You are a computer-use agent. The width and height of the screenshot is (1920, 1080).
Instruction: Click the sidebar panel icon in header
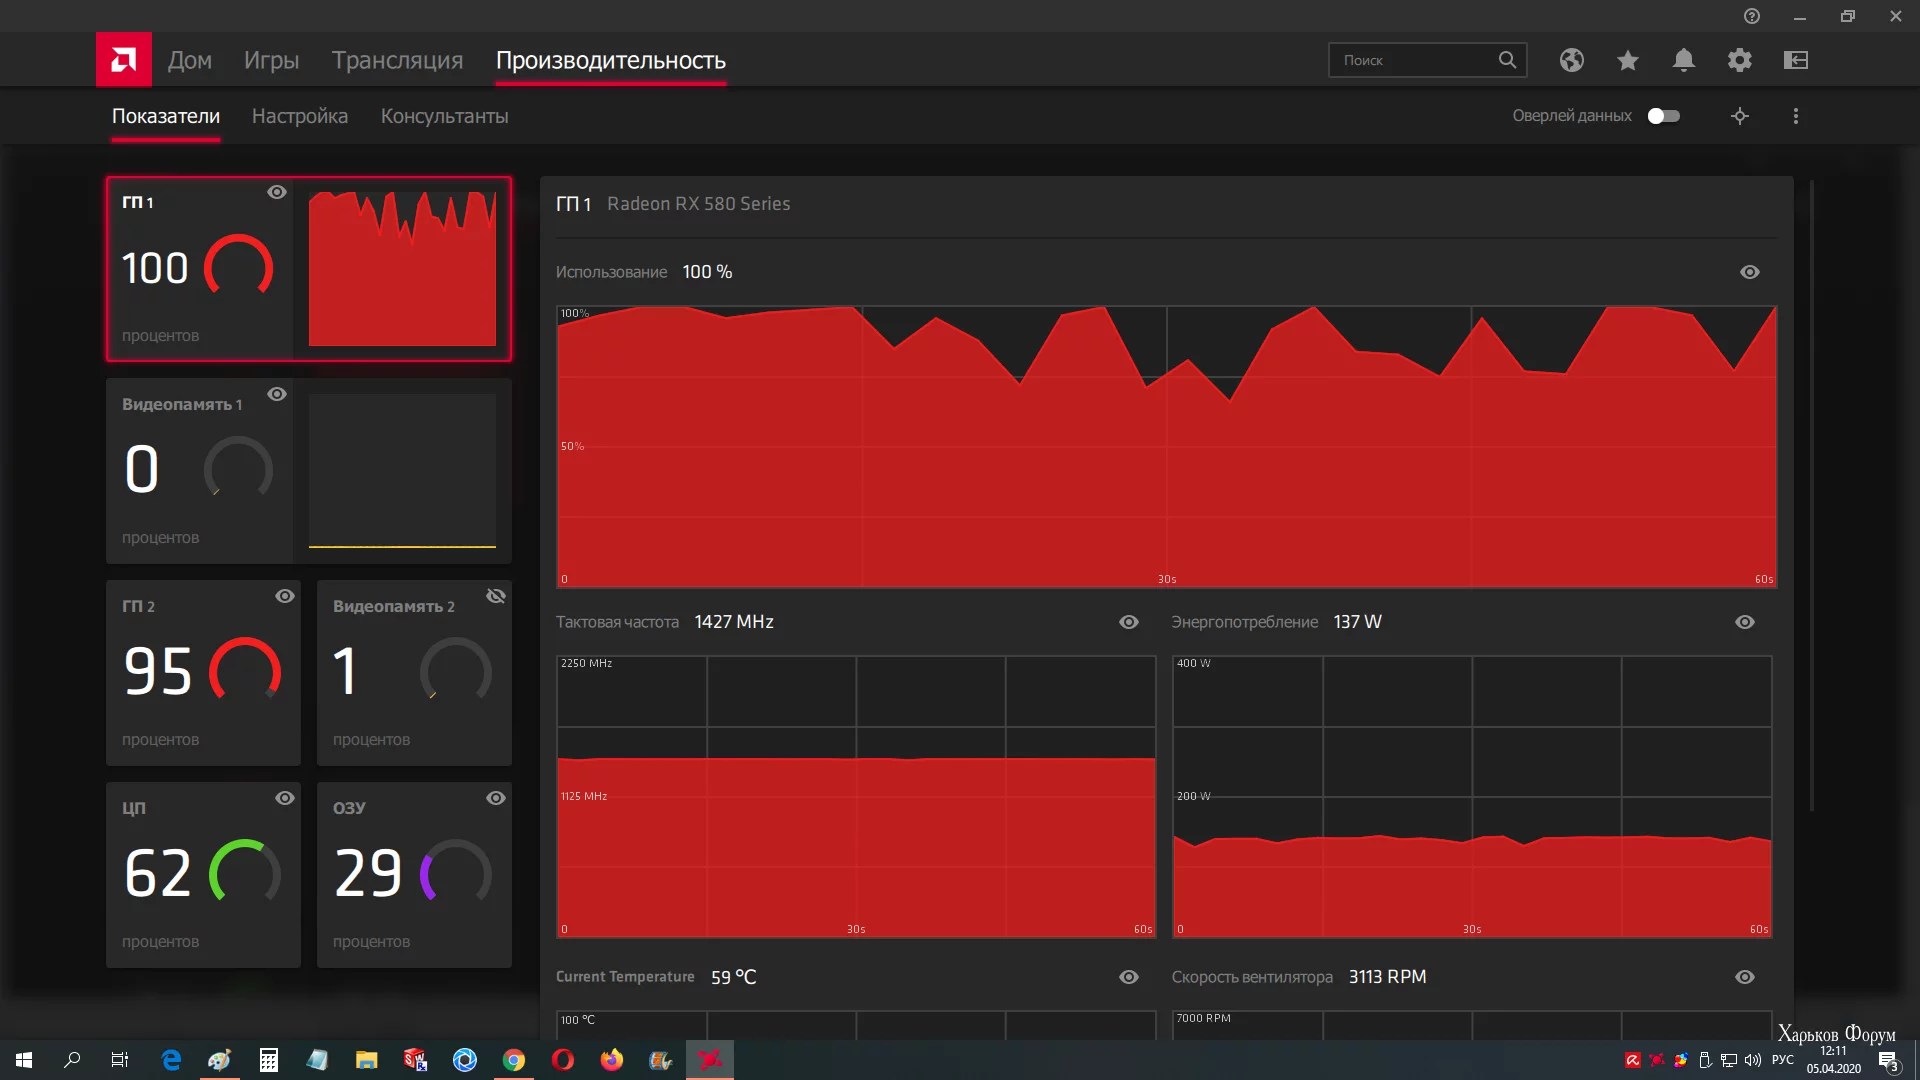(x=1796, y=60)
